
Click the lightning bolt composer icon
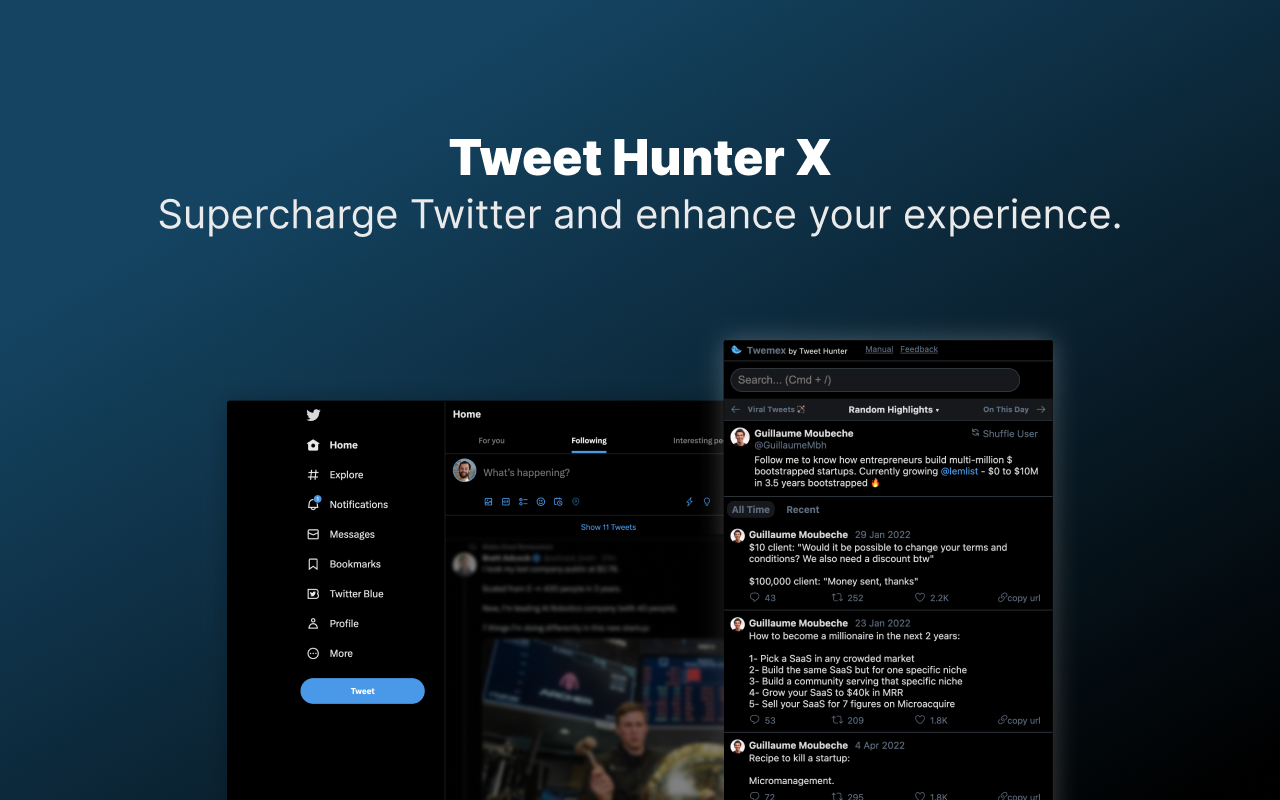[x=689, y=502]
